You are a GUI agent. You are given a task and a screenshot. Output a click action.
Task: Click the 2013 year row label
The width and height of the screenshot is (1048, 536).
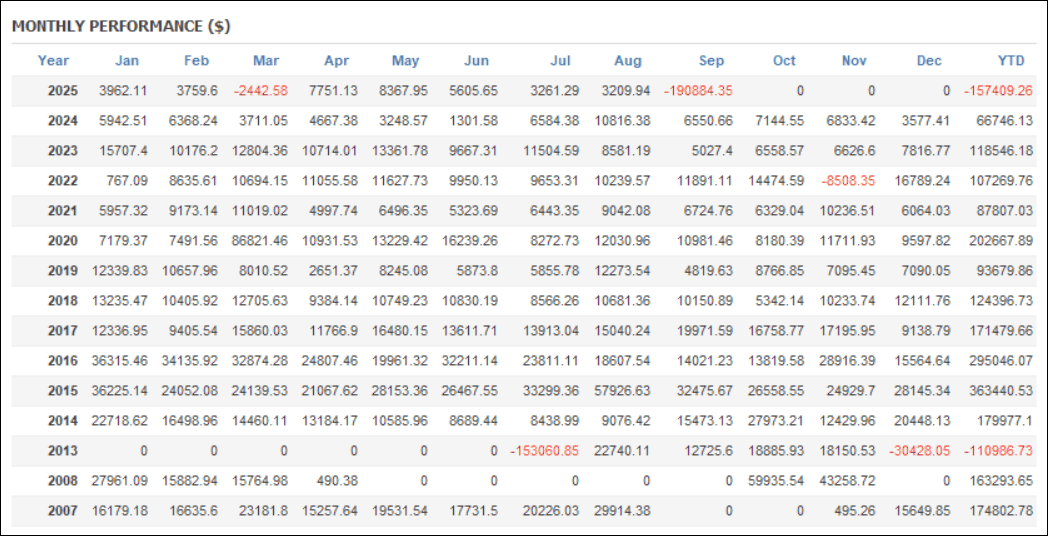click(63, 450)
